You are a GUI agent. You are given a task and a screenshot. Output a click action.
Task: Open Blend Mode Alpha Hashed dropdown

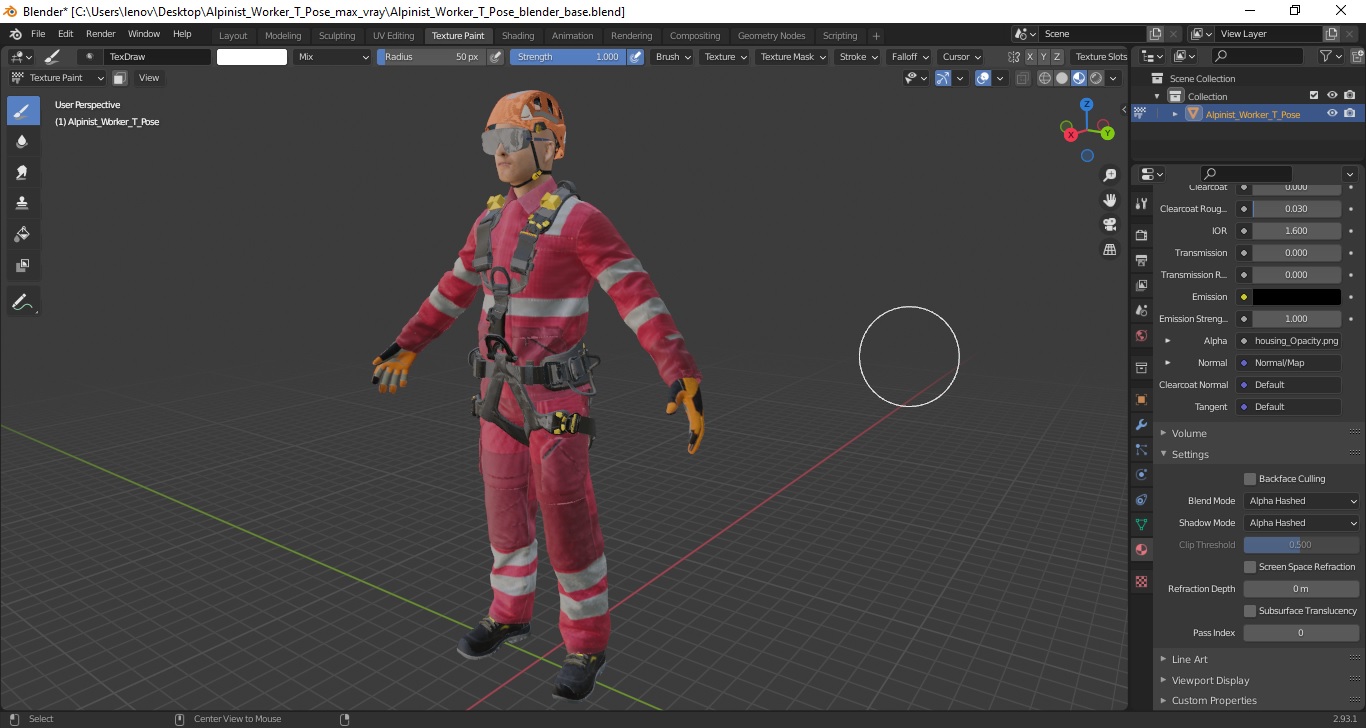click(x=1302, y=501)
